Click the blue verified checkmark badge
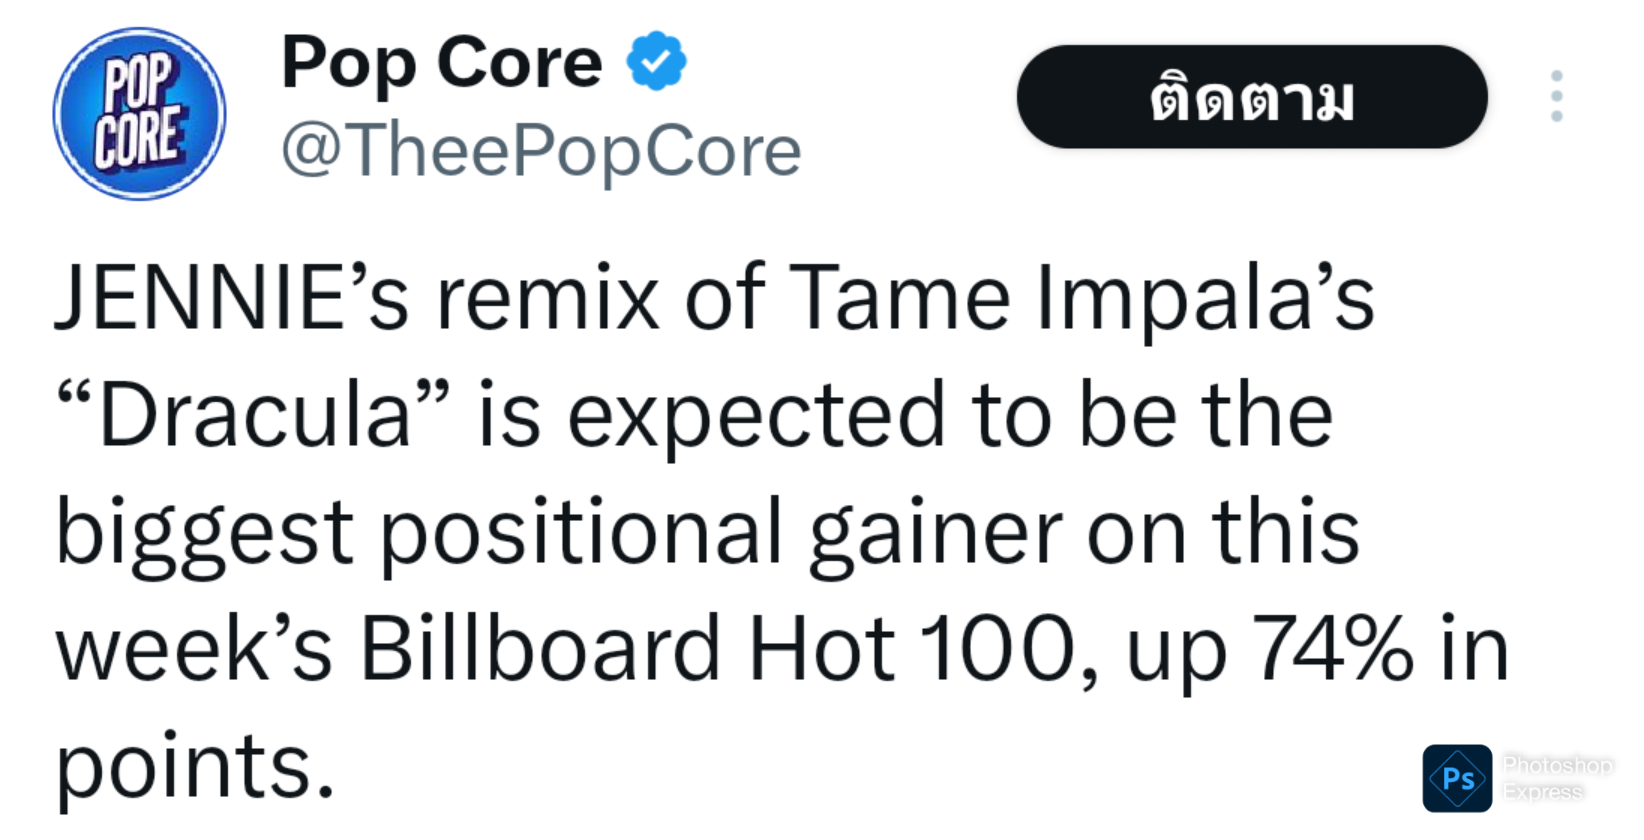Image resolution: width=1644 pixels, height=840 pixels. tap(656, 62)
